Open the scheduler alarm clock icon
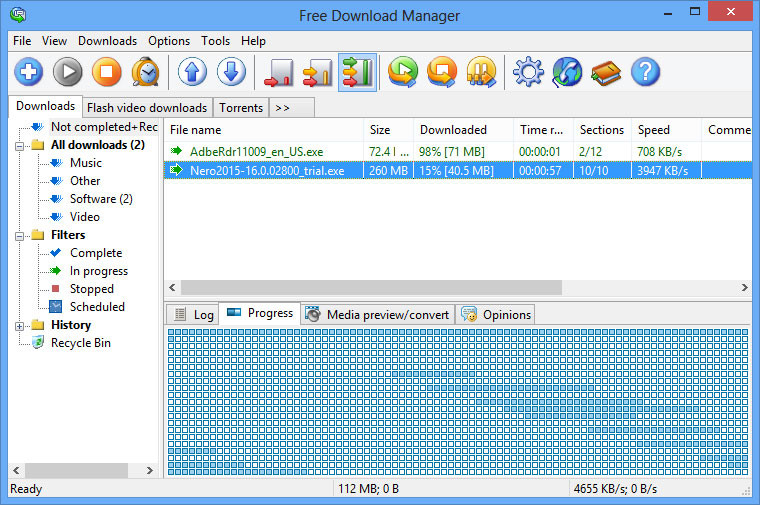 145,72
